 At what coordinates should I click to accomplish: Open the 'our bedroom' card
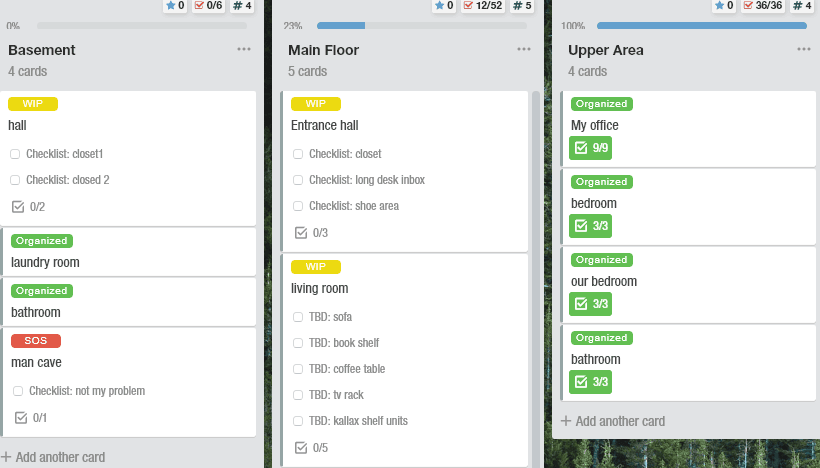tap(688, 285)
